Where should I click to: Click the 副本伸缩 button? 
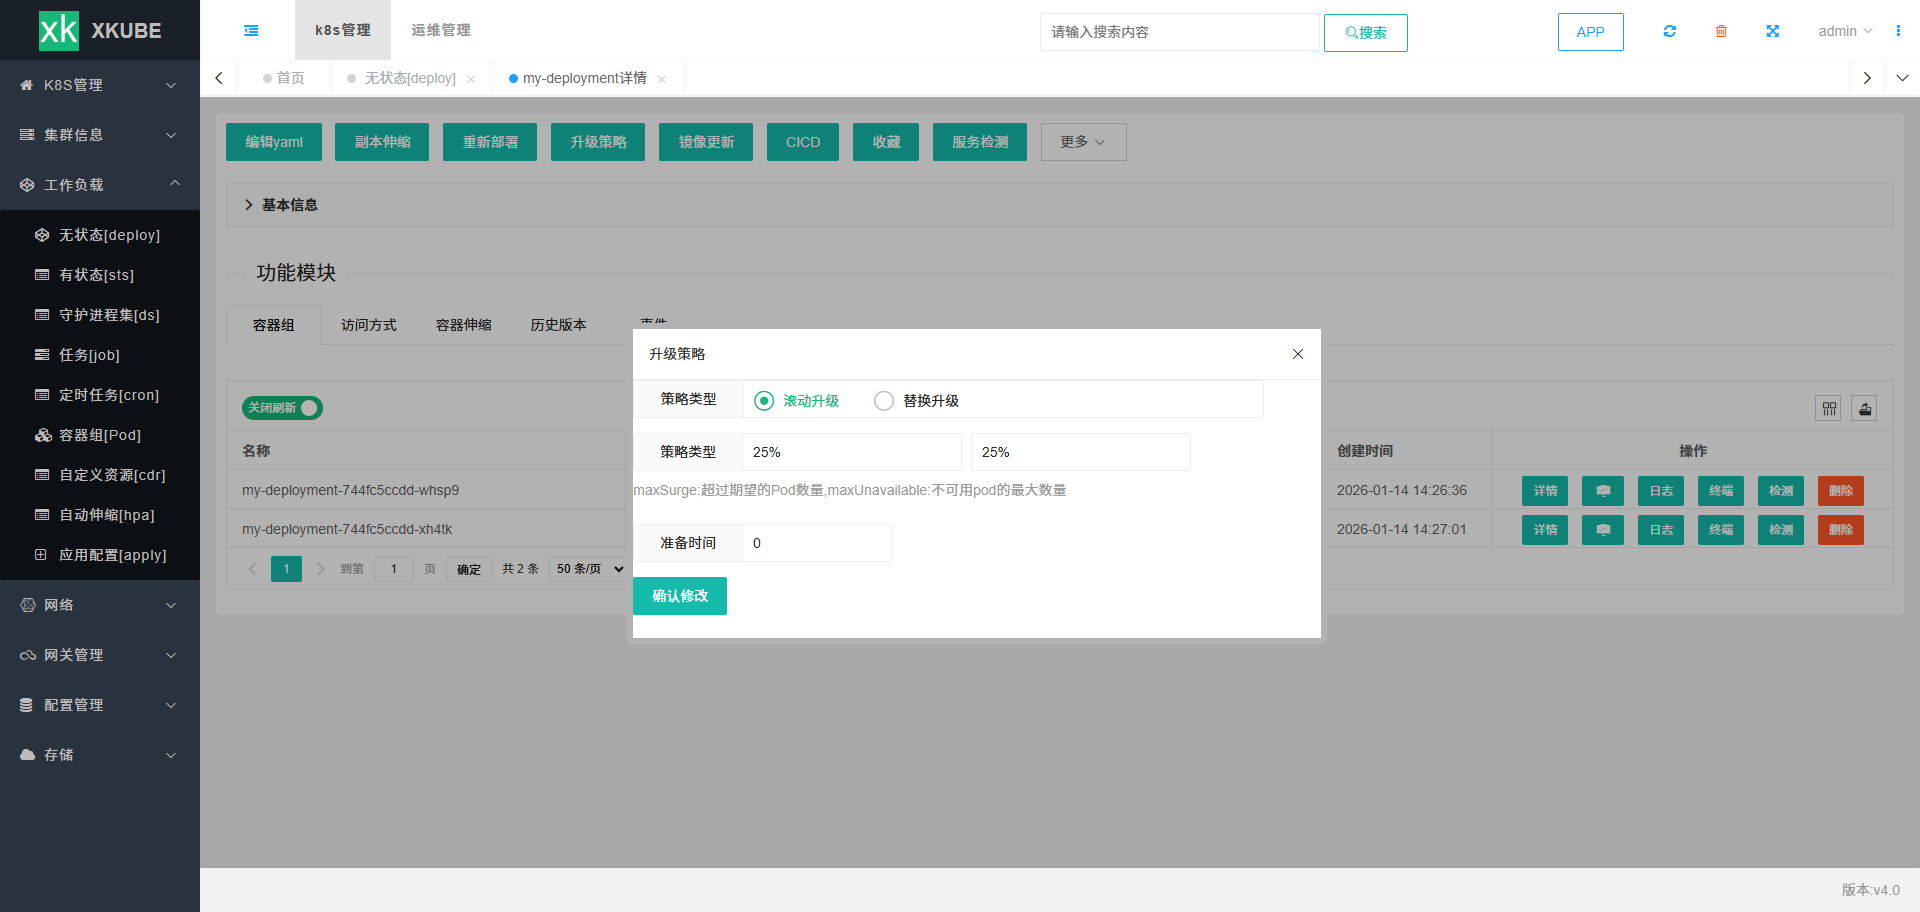coord(382,142)
